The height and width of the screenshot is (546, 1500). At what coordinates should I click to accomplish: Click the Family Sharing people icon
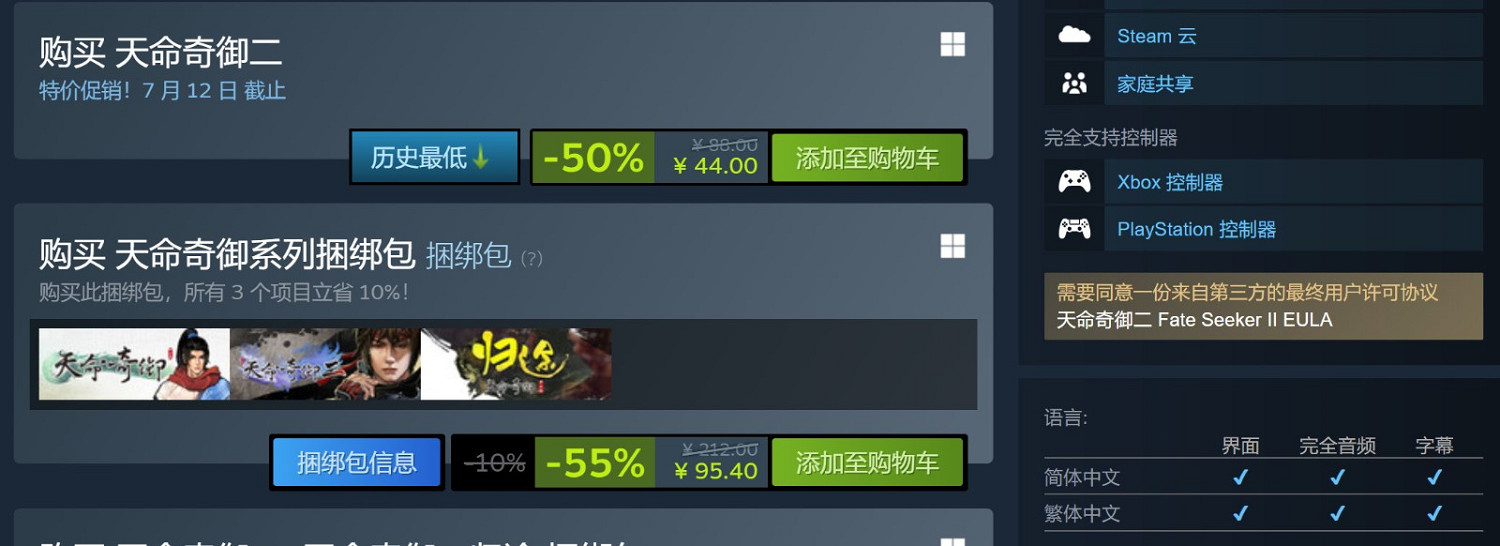(x=1074, y=84)
